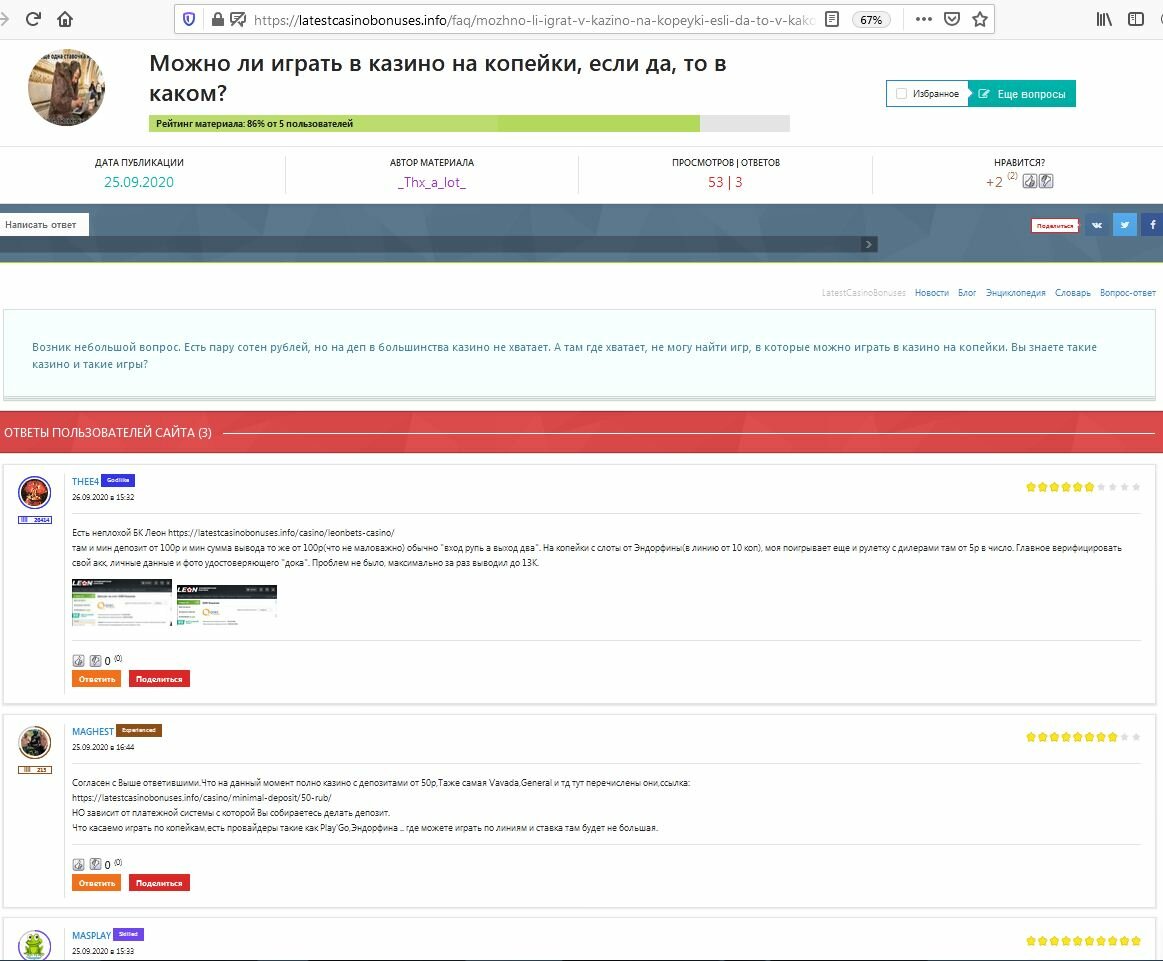Open page actions three-dots menu
Viewport: 1163px width, 961px height.
pos(923,19)
